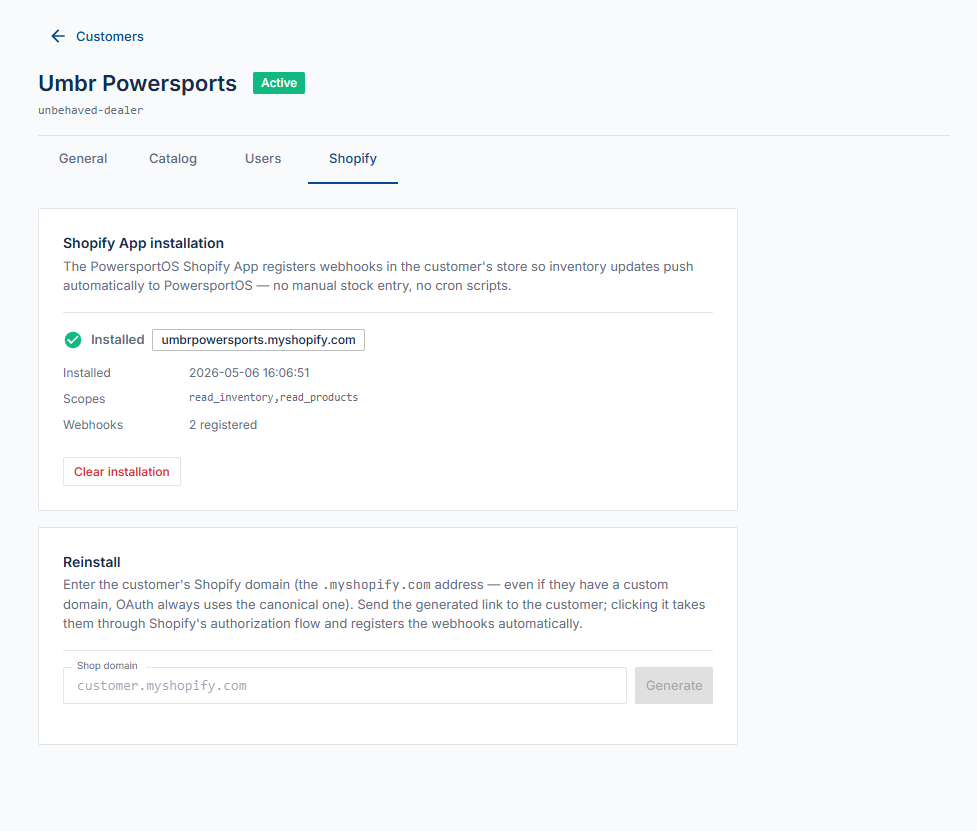Click the green Installed checkmark icon
The image size is (977, 831).
click(73, 340)
